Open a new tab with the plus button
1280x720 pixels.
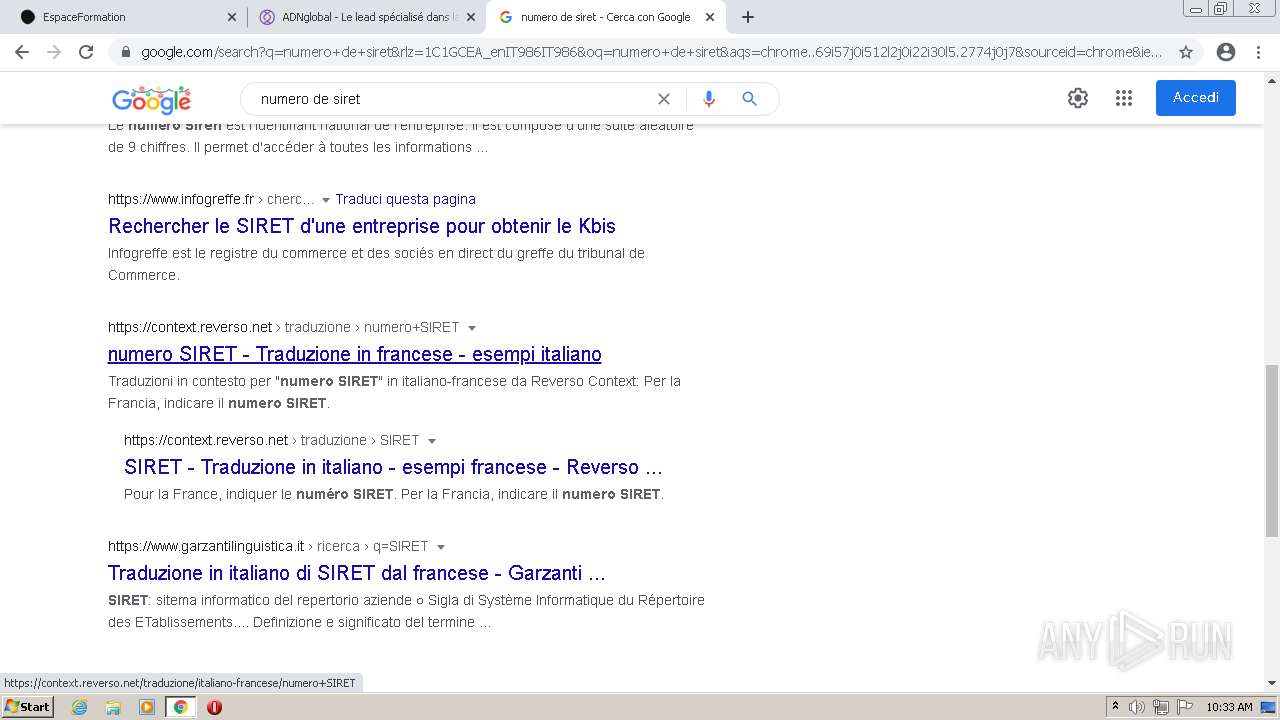(748, 17)
